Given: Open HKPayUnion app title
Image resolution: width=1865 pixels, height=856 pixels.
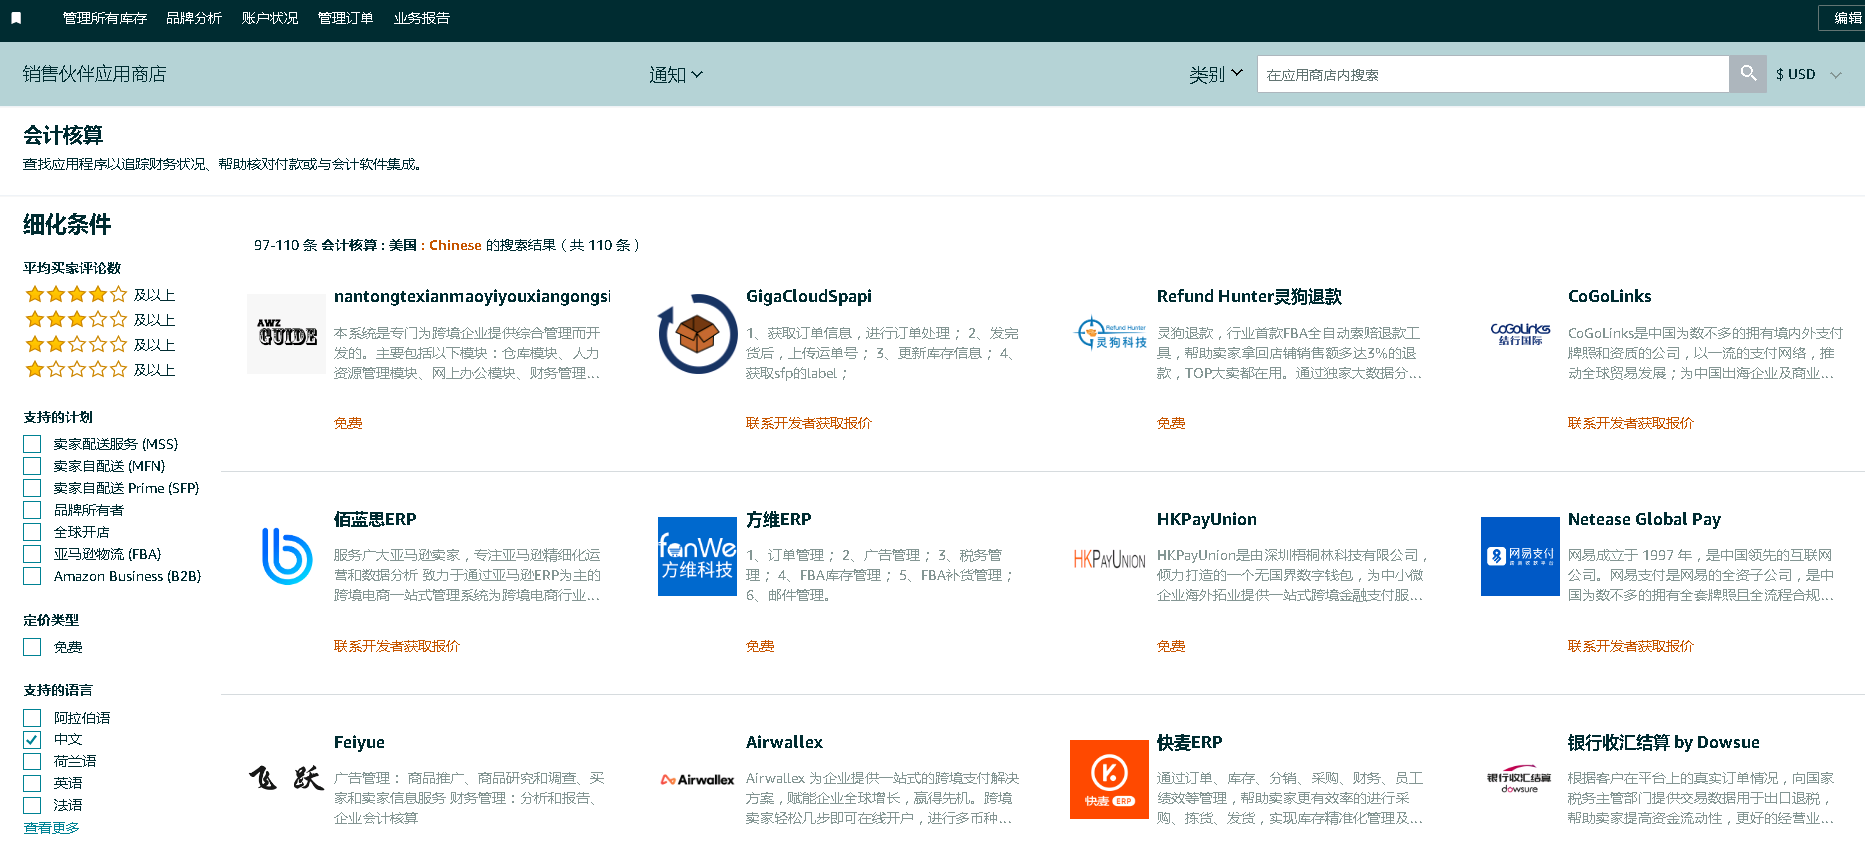Looking at the screenshot, I should coord(1207,519).
